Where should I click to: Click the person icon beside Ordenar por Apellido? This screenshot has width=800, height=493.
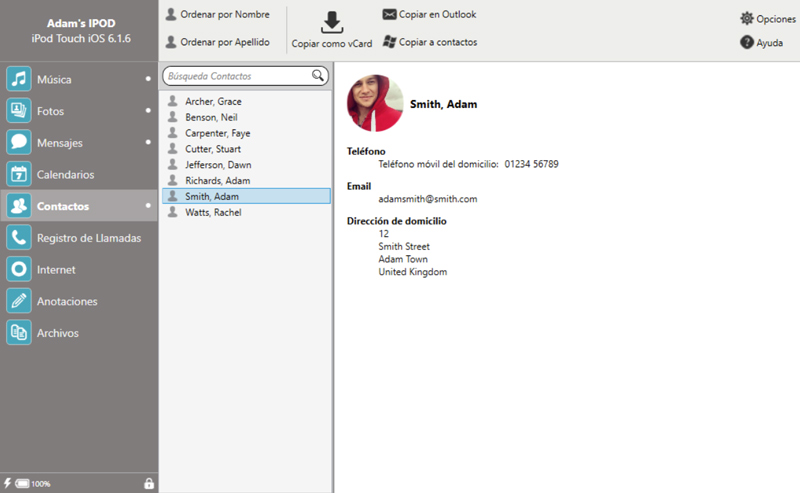point(171,42)
